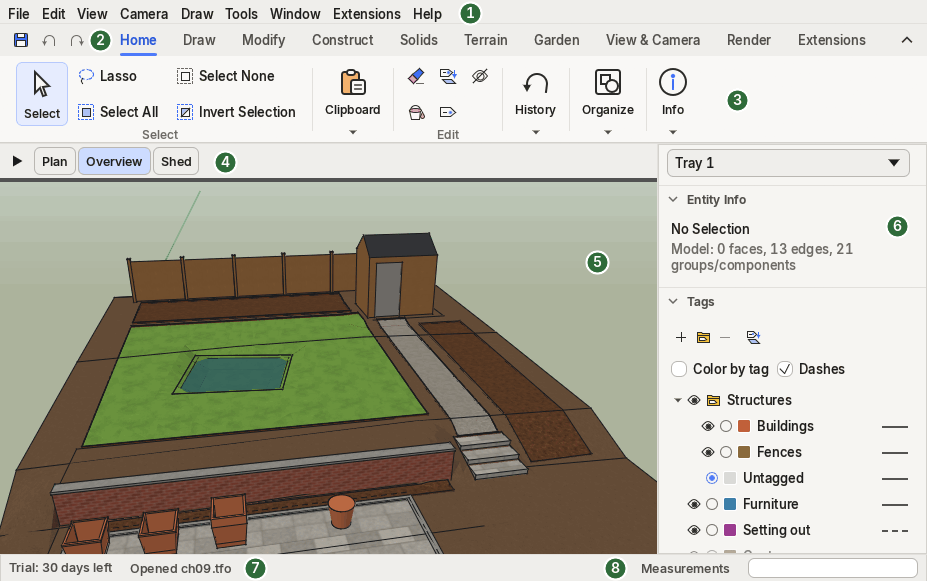Click tag-assign icon in Tags toolbar
The width and height of the screenshot is (927, 581).
(753, 337)
